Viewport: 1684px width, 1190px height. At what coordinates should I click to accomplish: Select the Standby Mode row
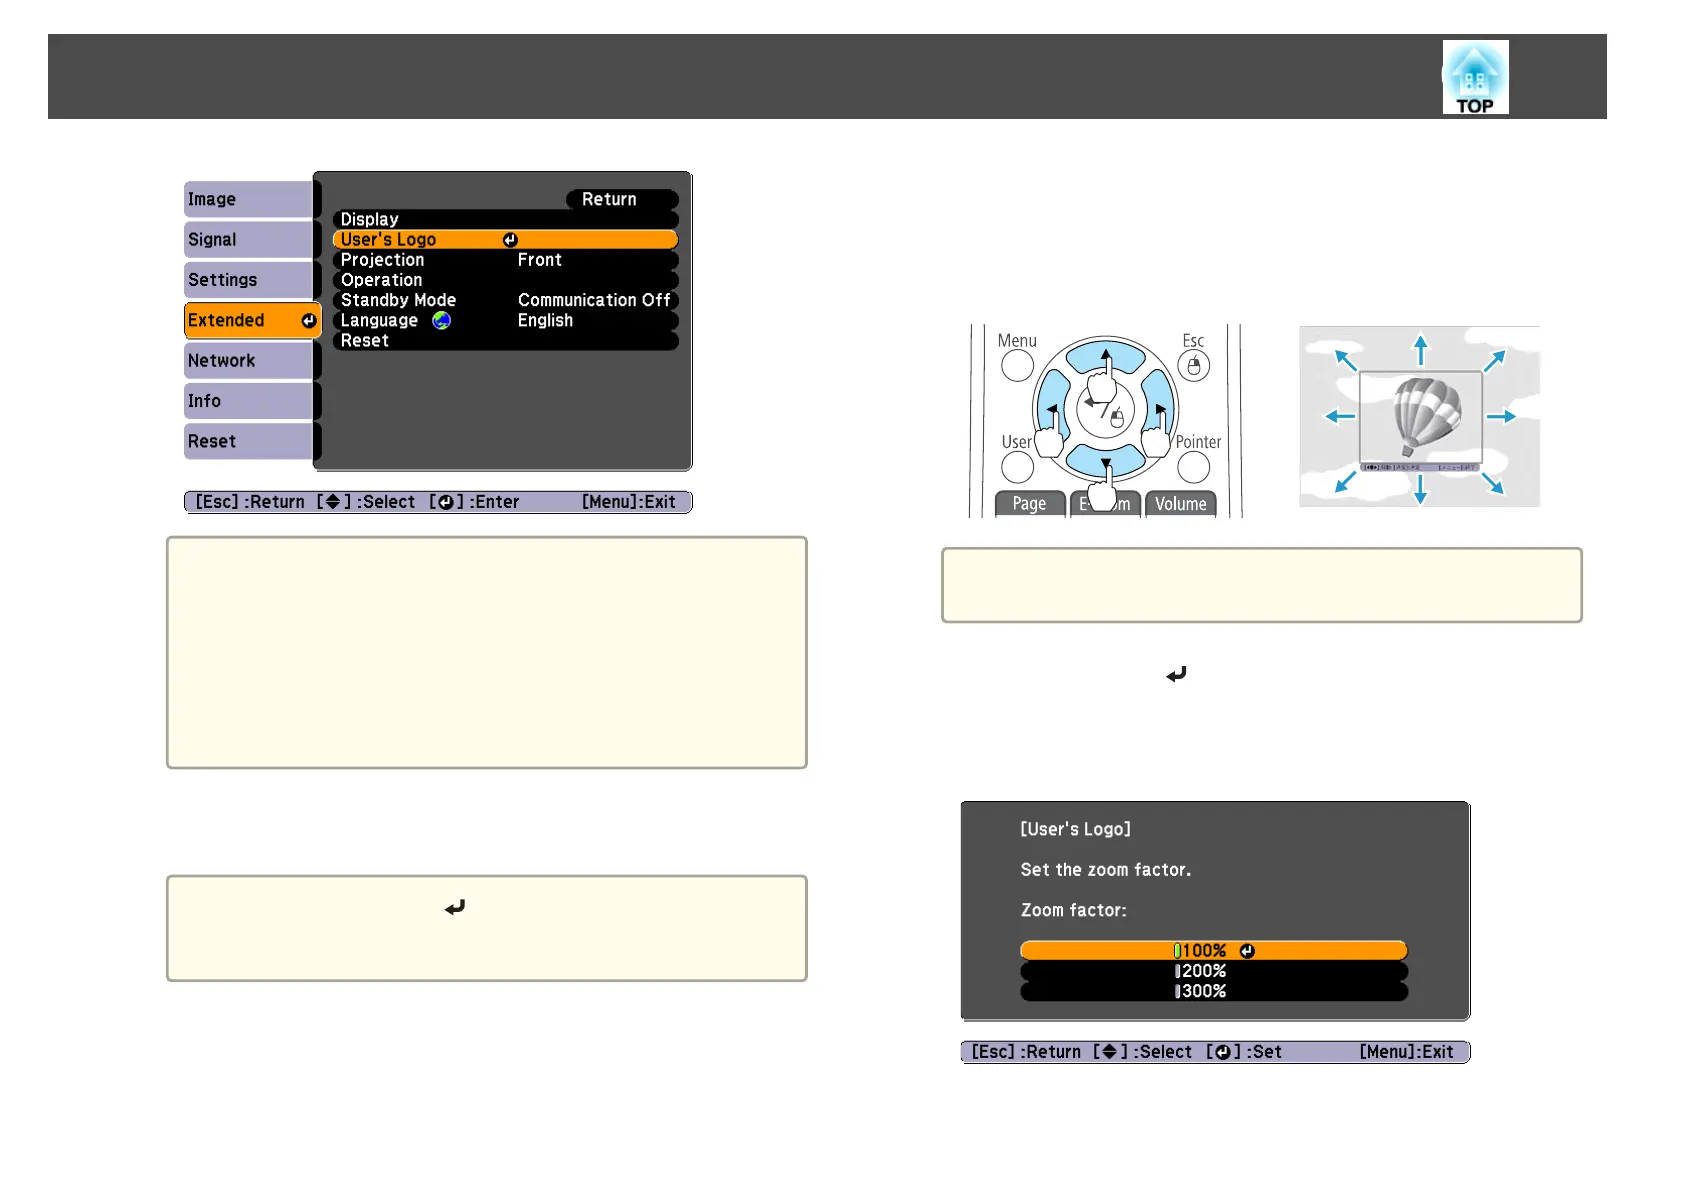coord(505,300)
